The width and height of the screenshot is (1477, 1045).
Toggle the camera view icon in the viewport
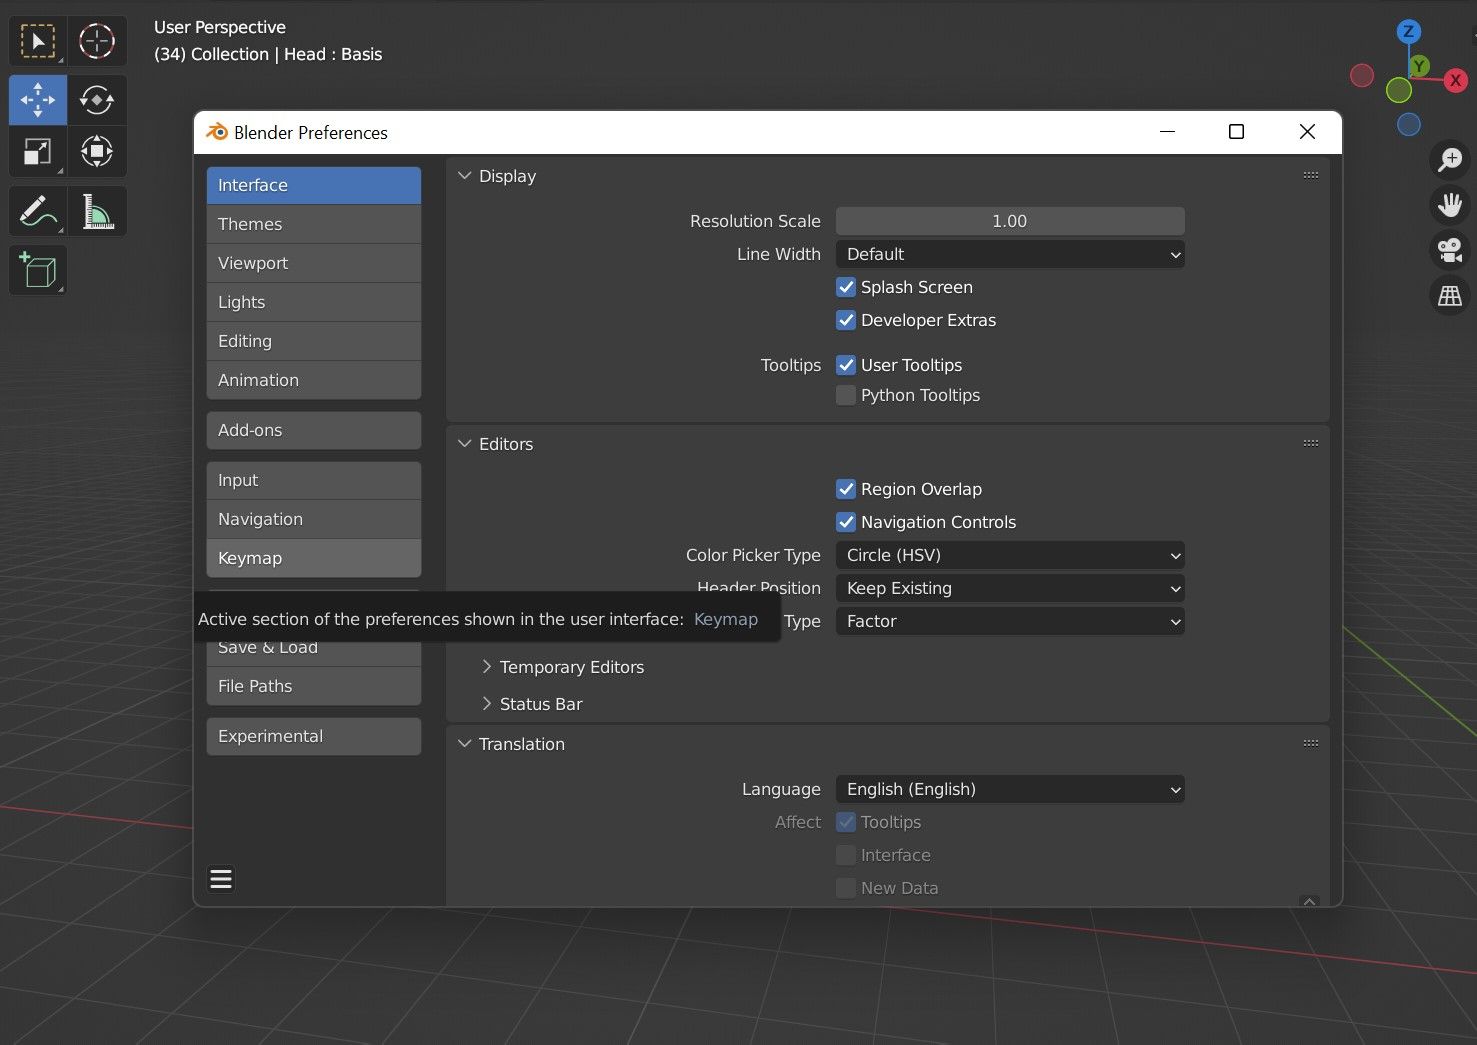coord(1450,249)
